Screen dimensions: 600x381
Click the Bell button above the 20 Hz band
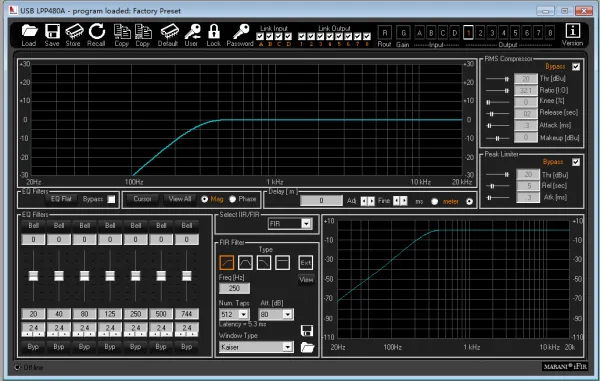(33, 226)
